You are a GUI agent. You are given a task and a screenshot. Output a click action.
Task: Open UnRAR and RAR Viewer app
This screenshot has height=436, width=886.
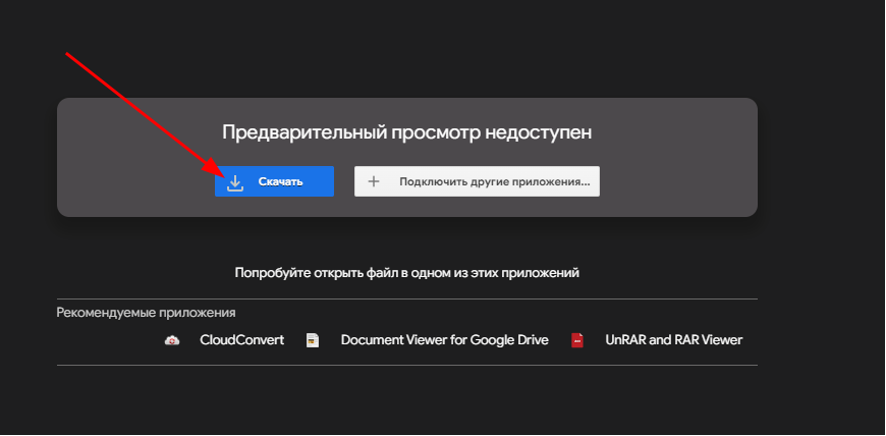pos(674,340)
